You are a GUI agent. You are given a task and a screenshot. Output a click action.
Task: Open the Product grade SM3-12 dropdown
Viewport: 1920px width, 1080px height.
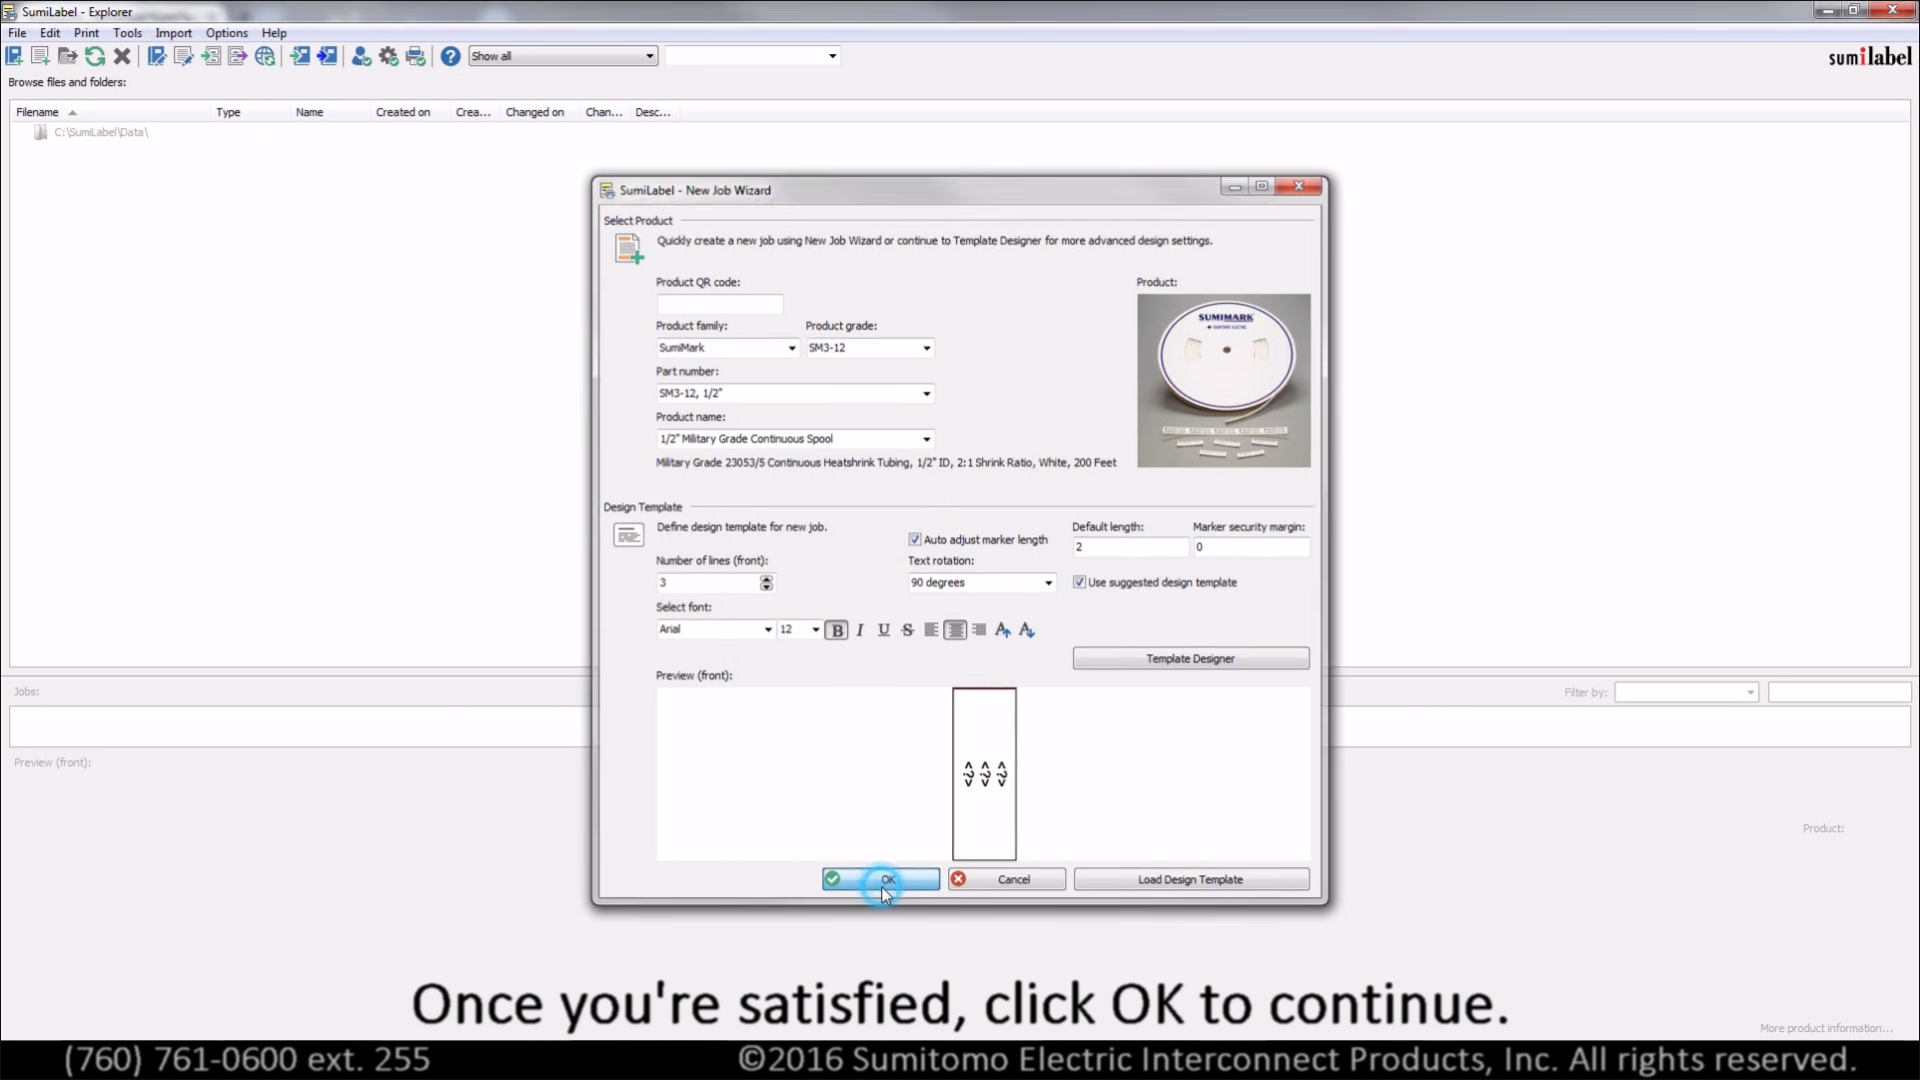click(x=926, y=348)
